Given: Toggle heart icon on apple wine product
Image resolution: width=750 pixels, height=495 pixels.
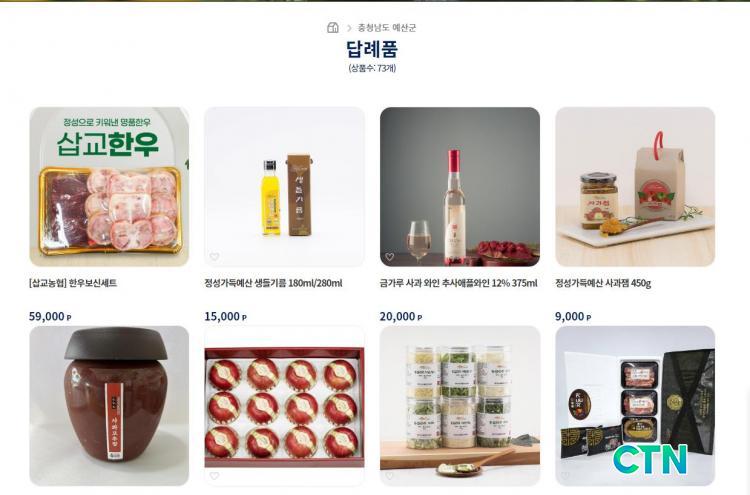Looking at the screenshot, I should coord(390,257).
